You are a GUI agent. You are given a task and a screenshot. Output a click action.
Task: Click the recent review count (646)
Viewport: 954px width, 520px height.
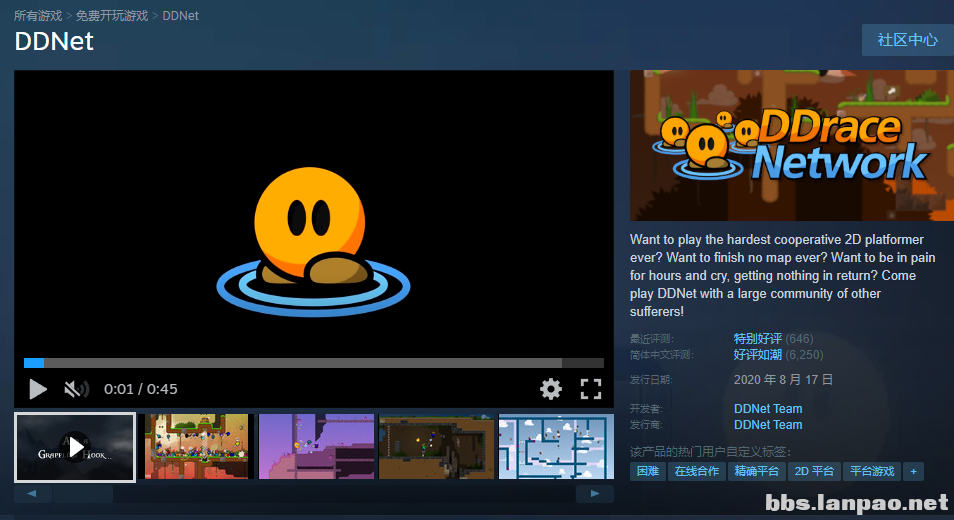(x=799, y=339)
